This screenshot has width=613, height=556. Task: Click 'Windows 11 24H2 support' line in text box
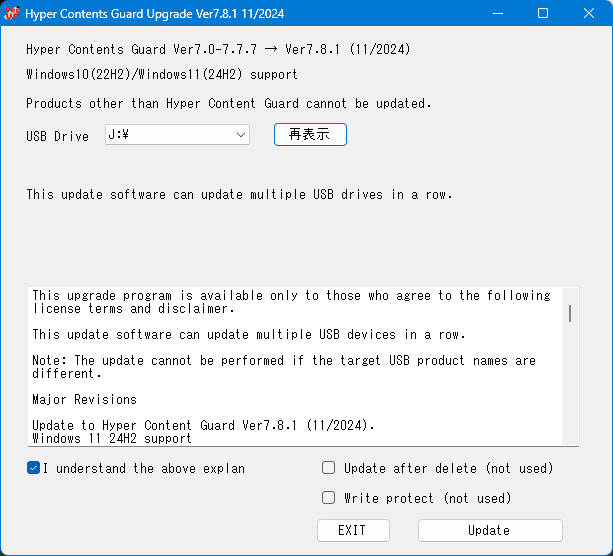(112, 438)
